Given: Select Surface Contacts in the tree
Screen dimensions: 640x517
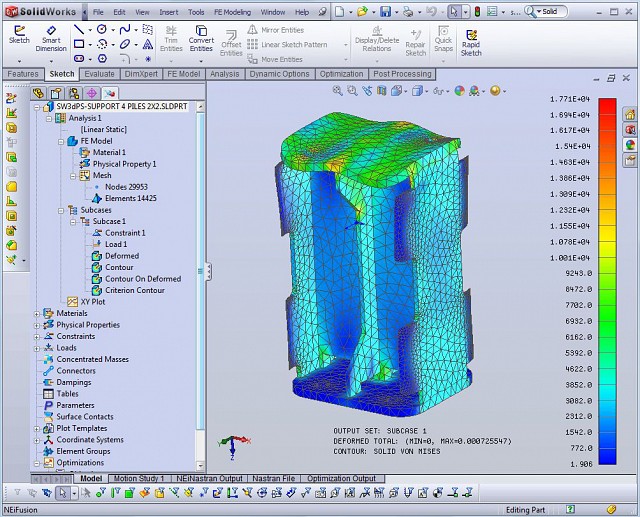Looking at the screenshot, I should (x=84, y=417).
